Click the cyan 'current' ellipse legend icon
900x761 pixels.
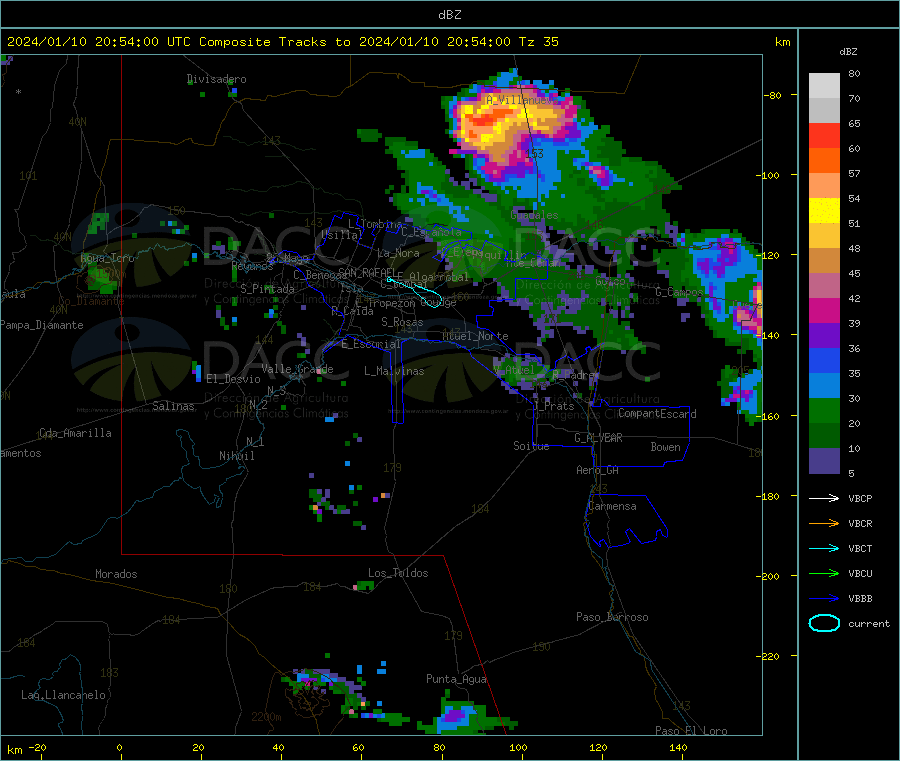tap(824, 623)
